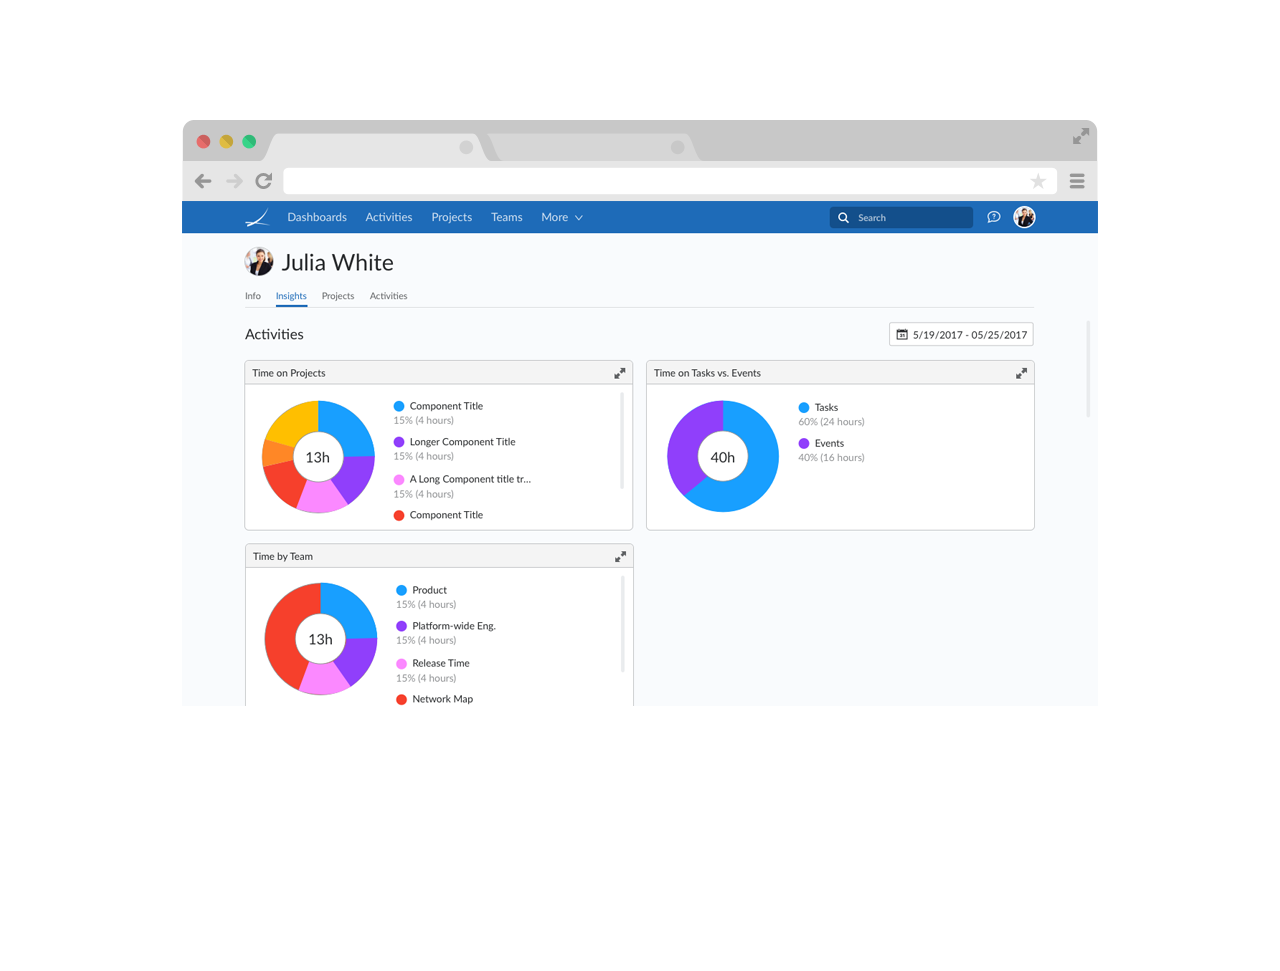Click the 13h Time on Projects donut center

318,457
